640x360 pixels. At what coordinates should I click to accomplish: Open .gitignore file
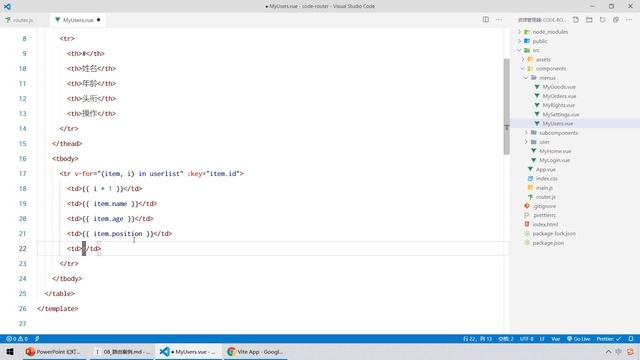pyautogui.click(x=544, y=206)
